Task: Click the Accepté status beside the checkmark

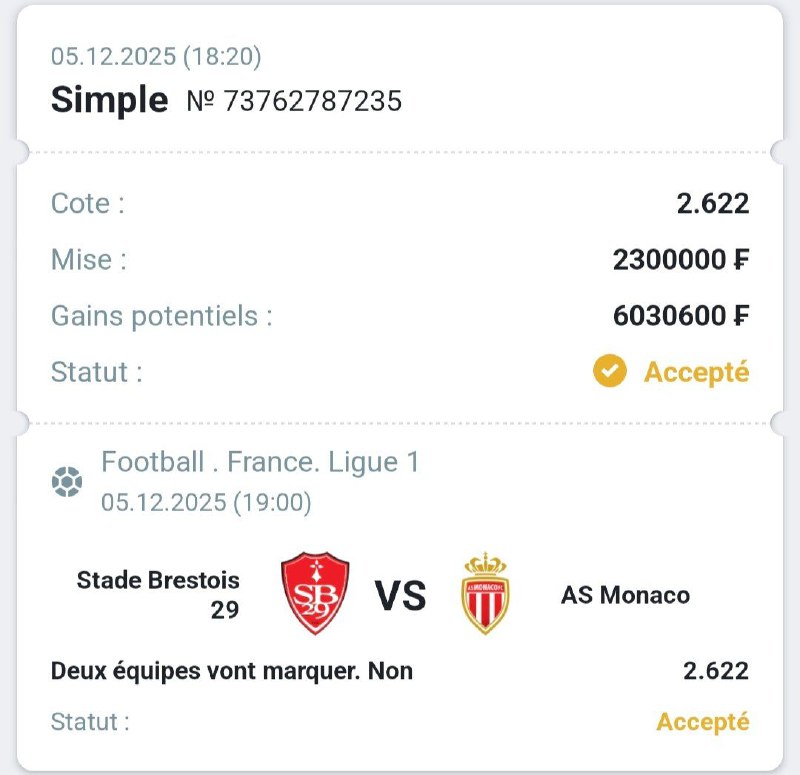Action: (x=696, y=372)
